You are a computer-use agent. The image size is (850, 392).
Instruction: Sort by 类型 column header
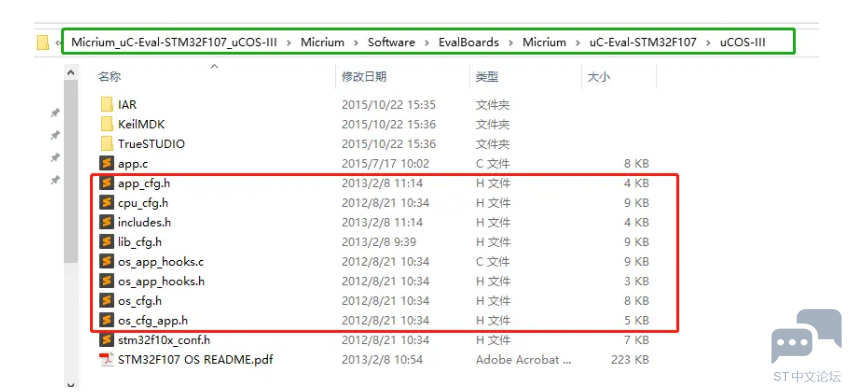(x=487, y=77)
